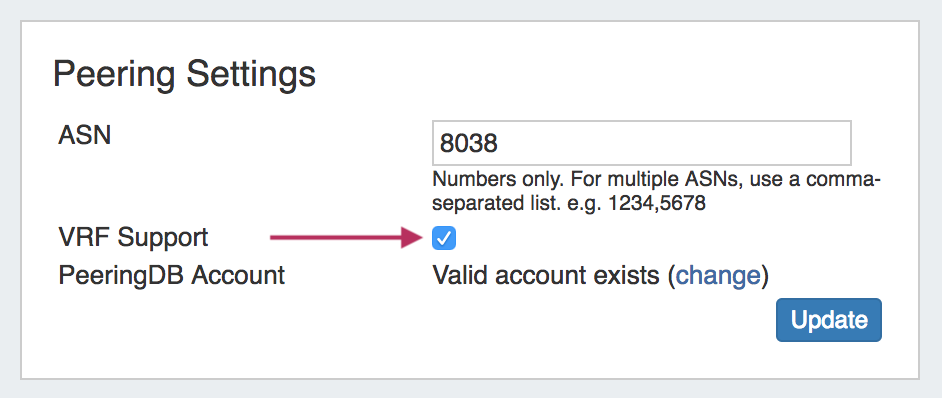Click the PeeringDB Account label
The width and height of the screenshot is (942, 398).
pyautogui.click(x=172, y=275)
